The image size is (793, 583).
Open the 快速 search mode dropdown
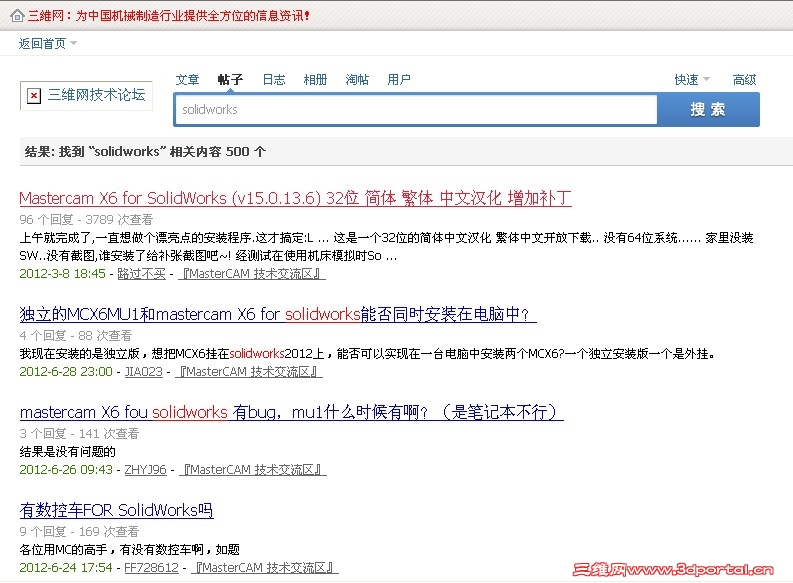coord(692,79)
